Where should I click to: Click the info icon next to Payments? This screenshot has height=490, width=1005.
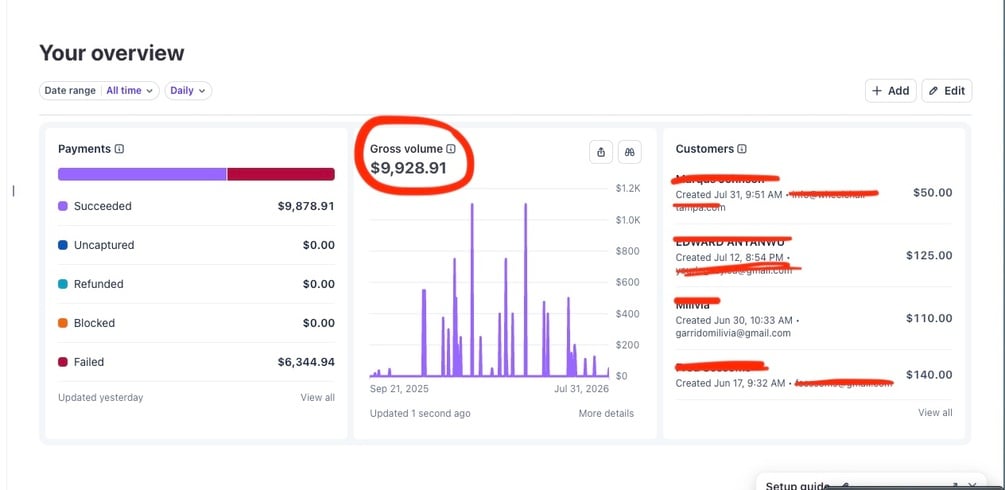(119, 149)
